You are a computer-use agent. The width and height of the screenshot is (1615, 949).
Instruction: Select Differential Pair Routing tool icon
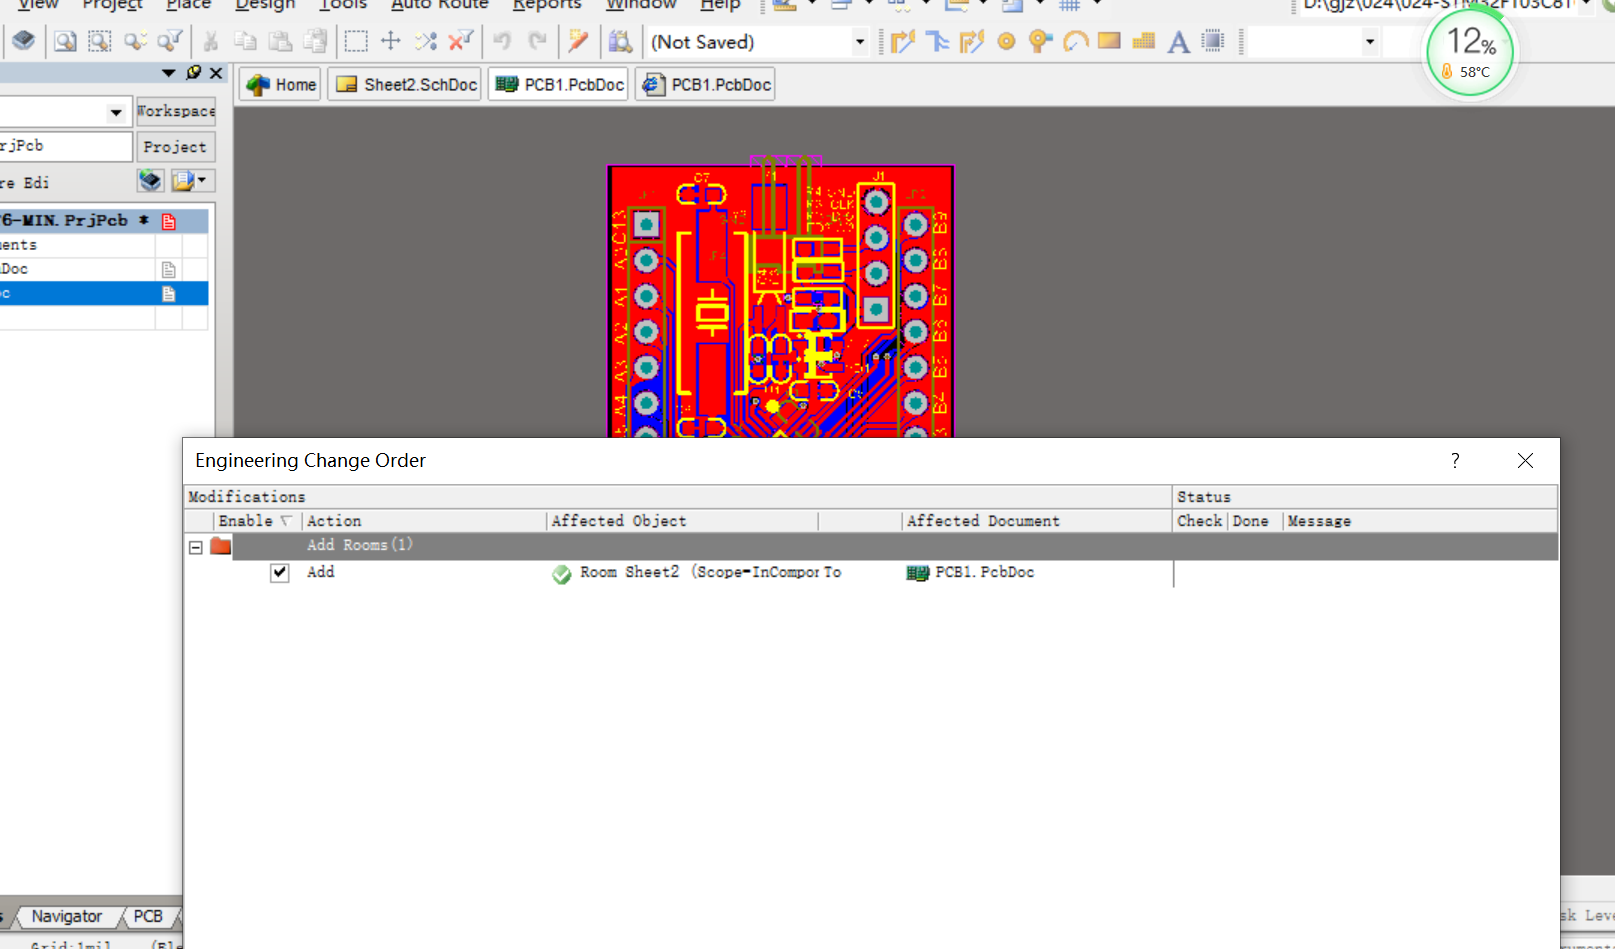point(972,41)
